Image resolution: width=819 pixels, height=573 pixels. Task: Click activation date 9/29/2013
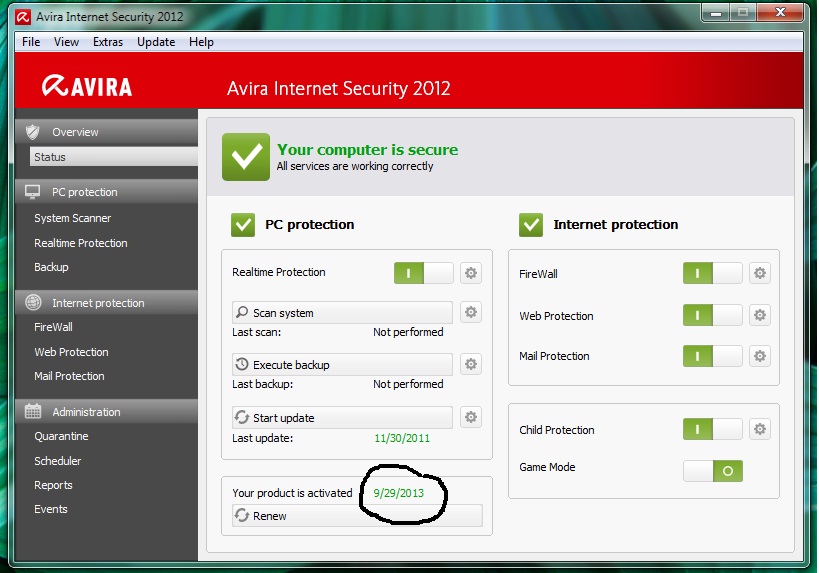click(399, 493)
